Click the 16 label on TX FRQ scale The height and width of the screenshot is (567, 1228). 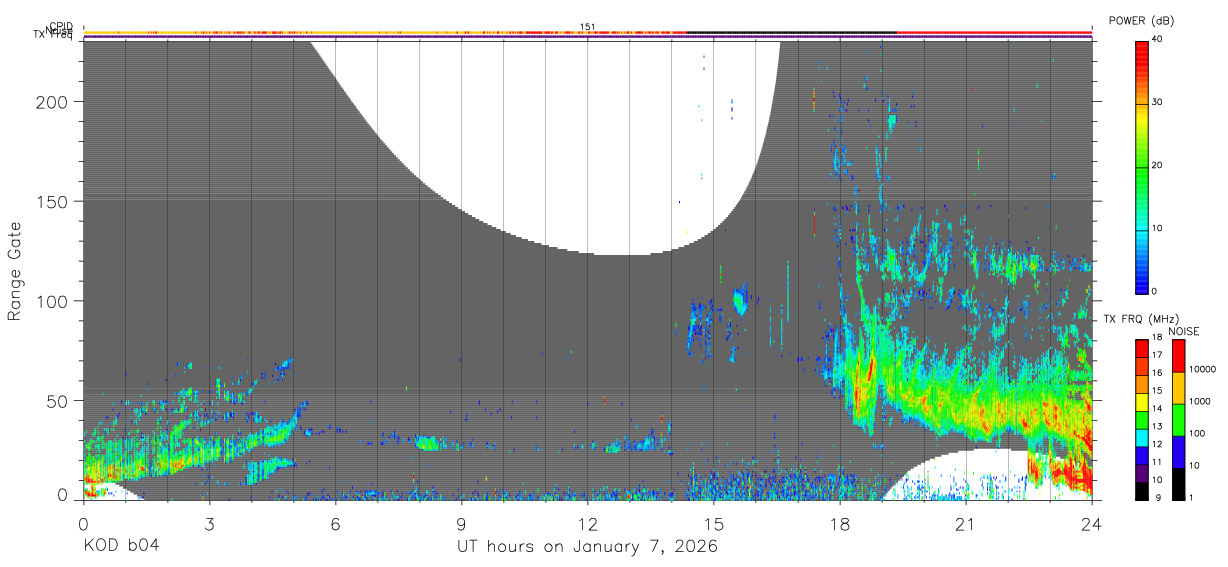pos(1158,372)
